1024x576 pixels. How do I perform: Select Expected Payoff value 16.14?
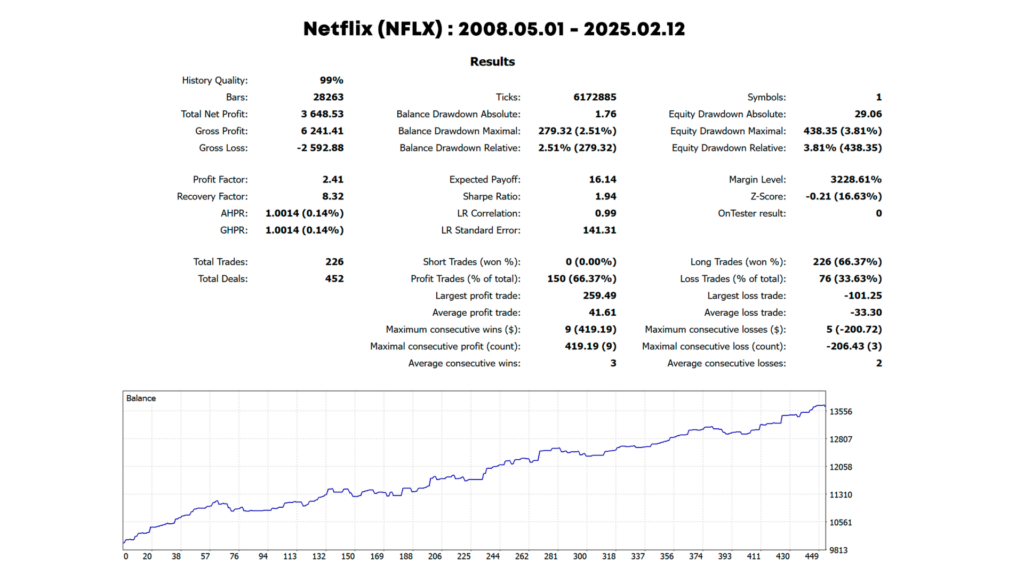pos(602,180)
